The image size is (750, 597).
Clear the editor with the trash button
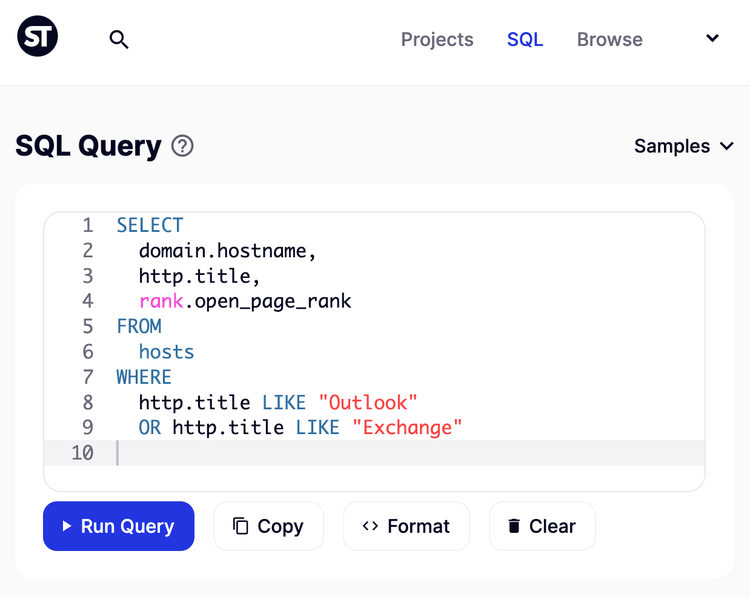point(542,526)
